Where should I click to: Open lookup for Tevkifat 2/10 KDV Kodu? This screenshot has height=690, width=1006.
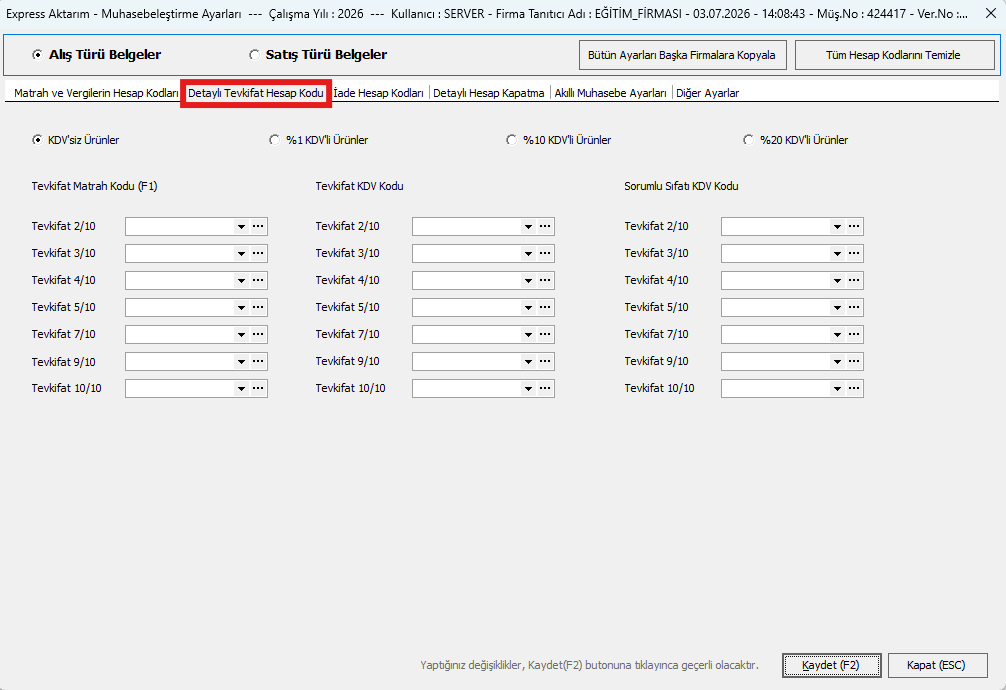click(x=545, y=227)
